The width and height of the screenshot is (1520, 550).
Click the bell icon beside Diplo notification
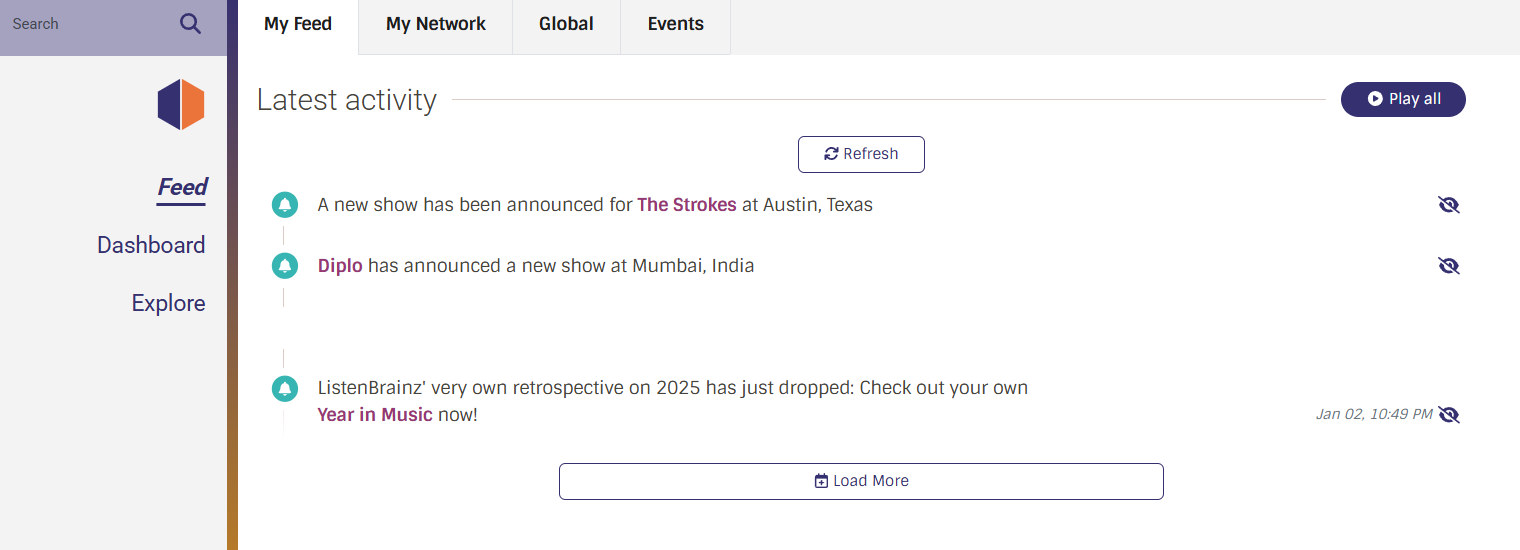(x=285, y=266)
